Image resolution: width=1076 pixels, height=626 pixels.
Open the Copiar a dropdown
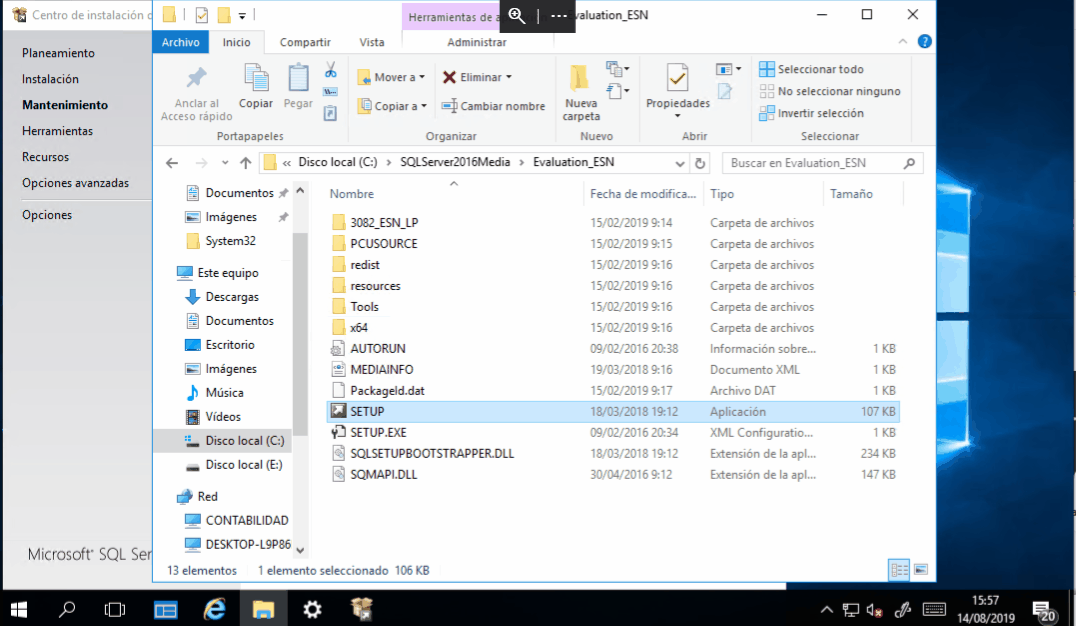(392, 106)
